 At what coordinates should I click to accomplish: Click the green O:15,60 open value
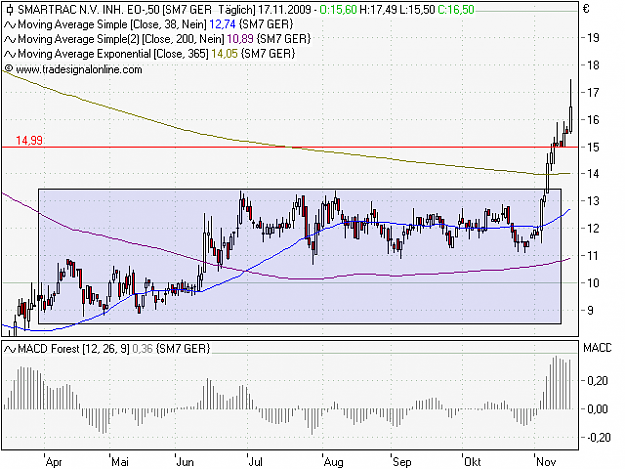point(338,10)
